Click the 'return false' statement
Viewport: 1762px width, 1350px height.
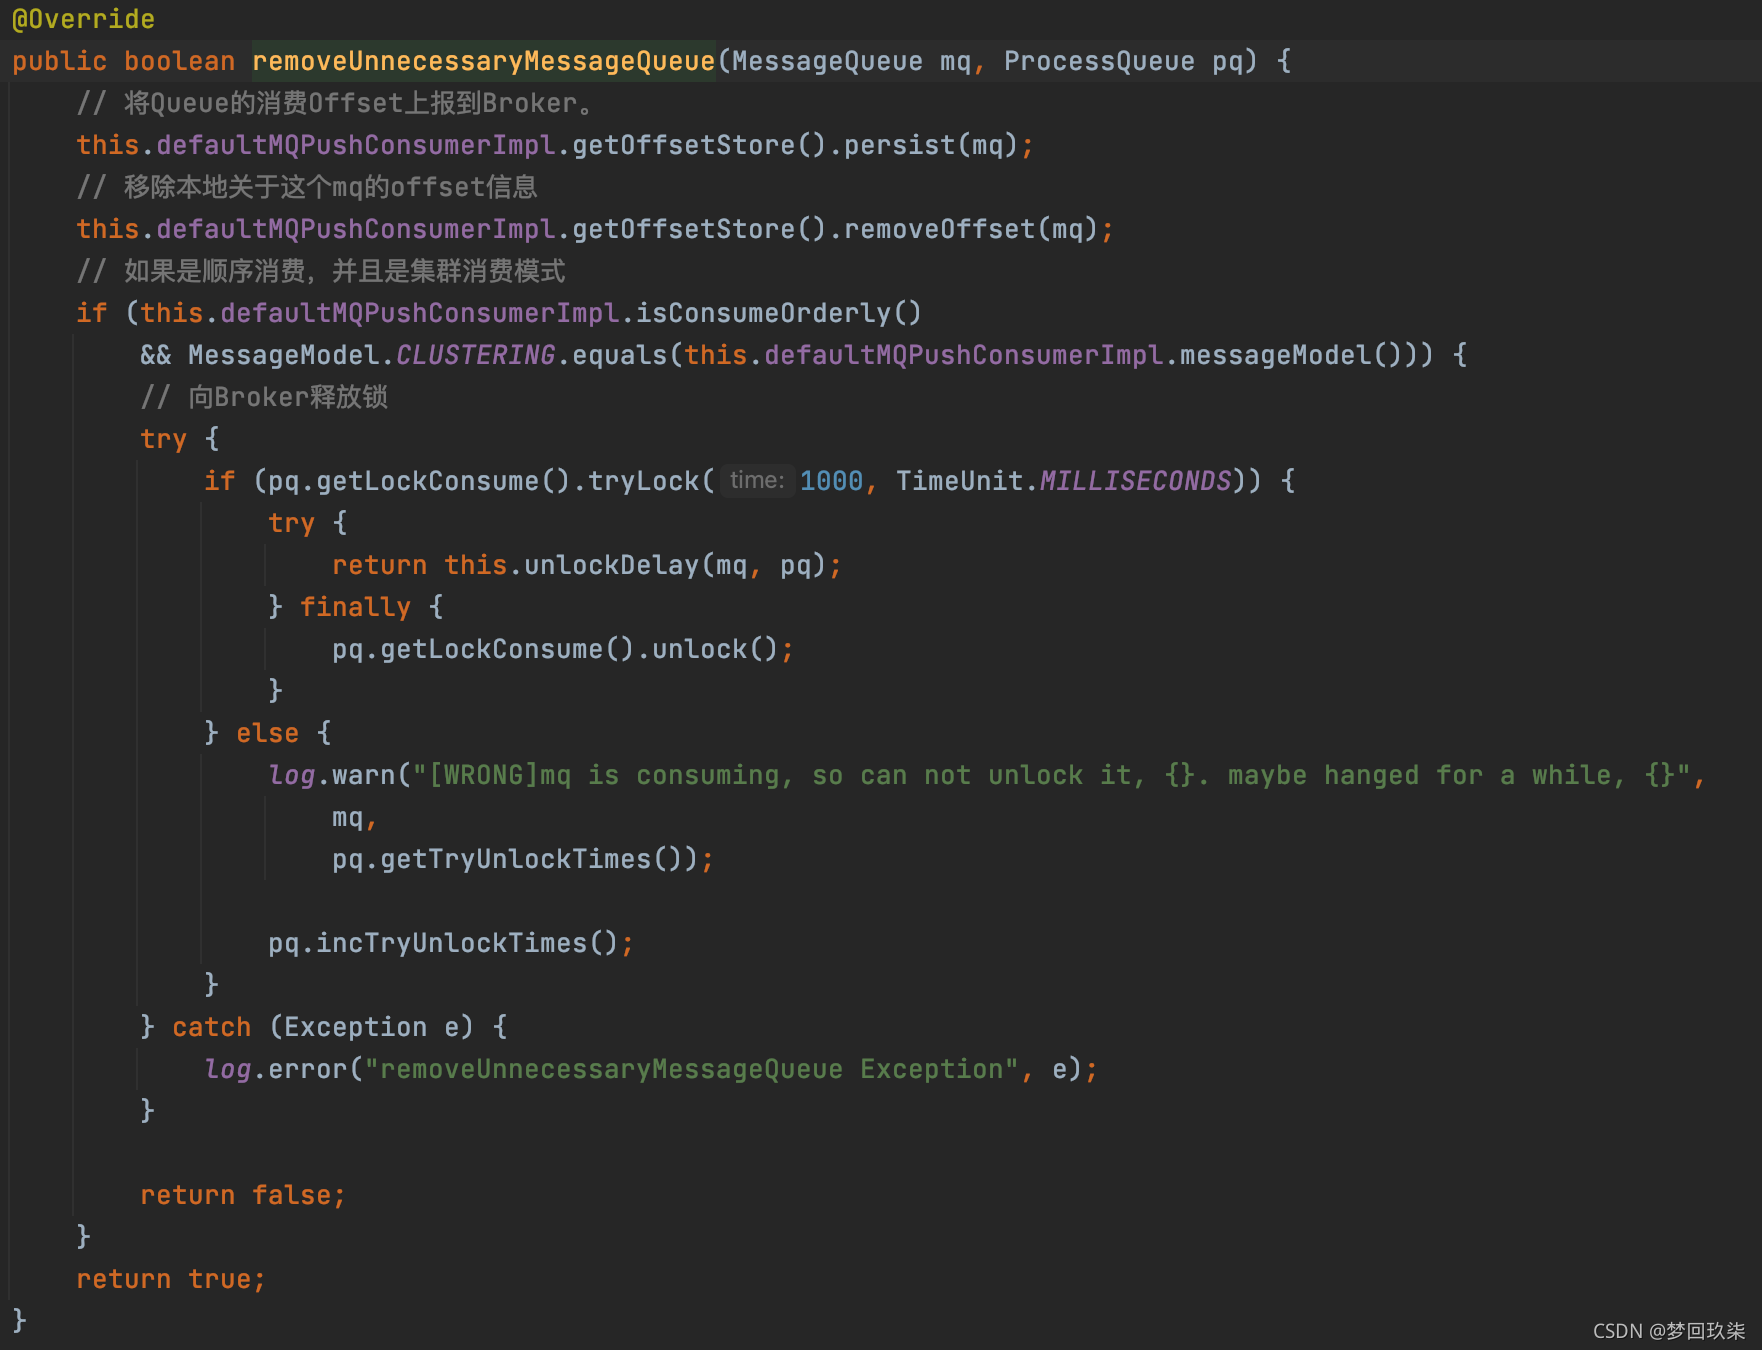242,1195
